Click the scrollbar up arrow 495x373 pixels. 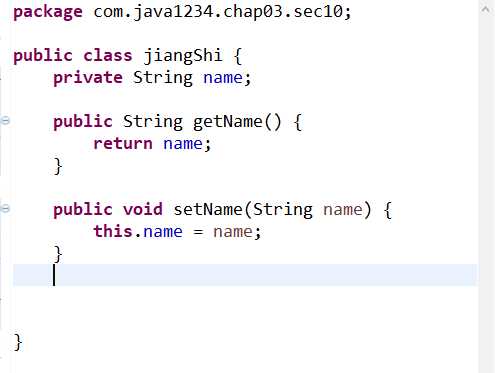pos(486,9)
